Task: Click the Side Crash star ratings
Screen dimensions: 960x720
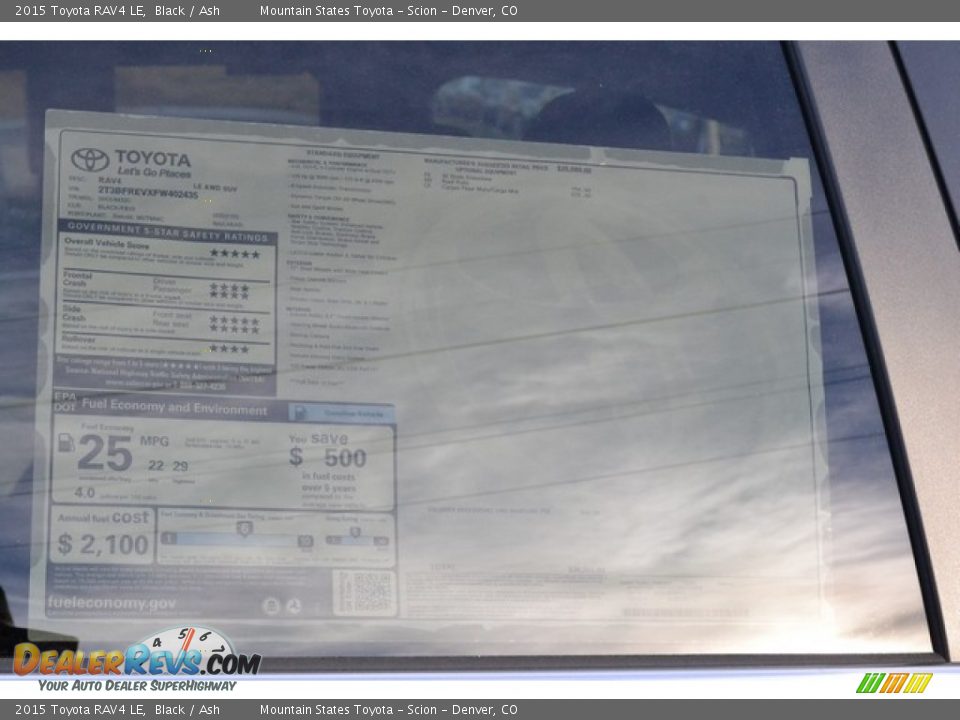Action: 232,323
